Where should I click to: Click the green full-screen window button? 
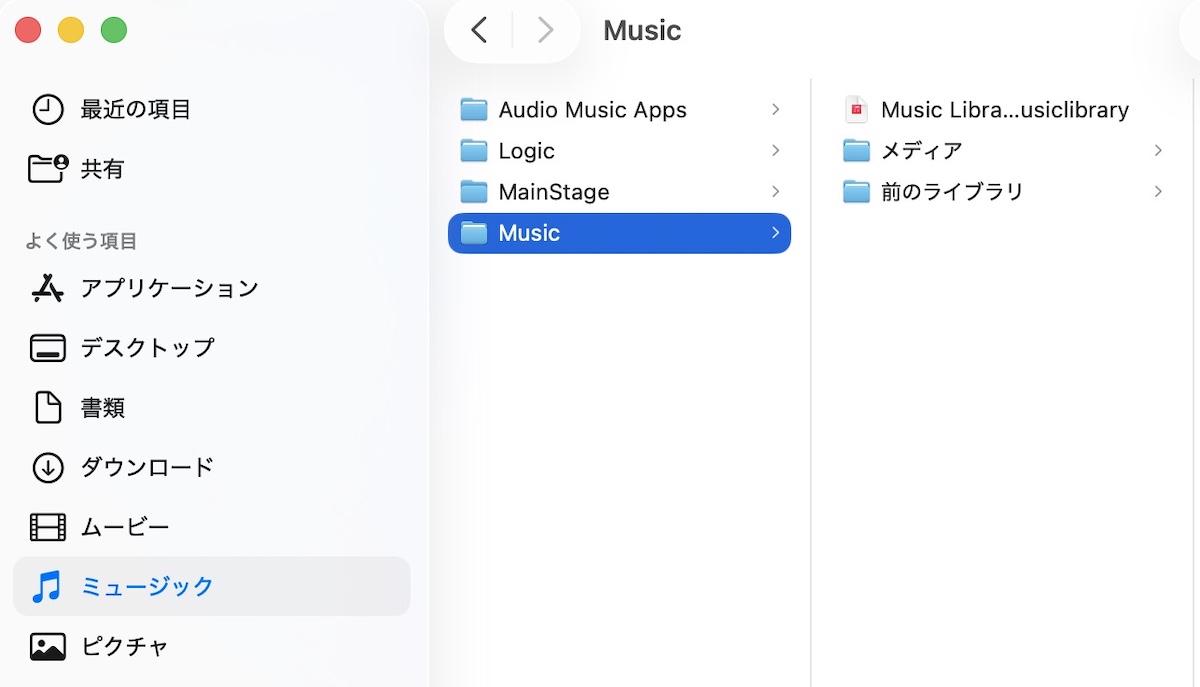click(114, 30)
